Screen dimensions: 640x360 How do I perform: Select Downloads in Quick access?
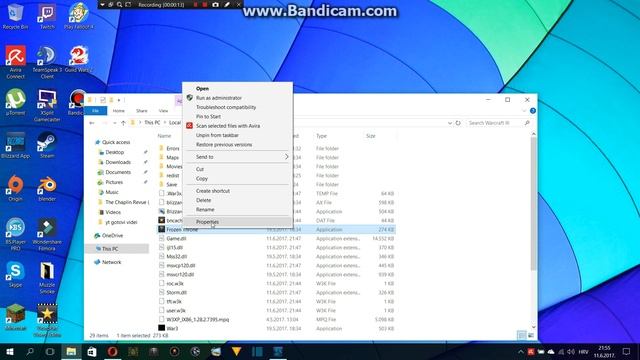(118, 162)
